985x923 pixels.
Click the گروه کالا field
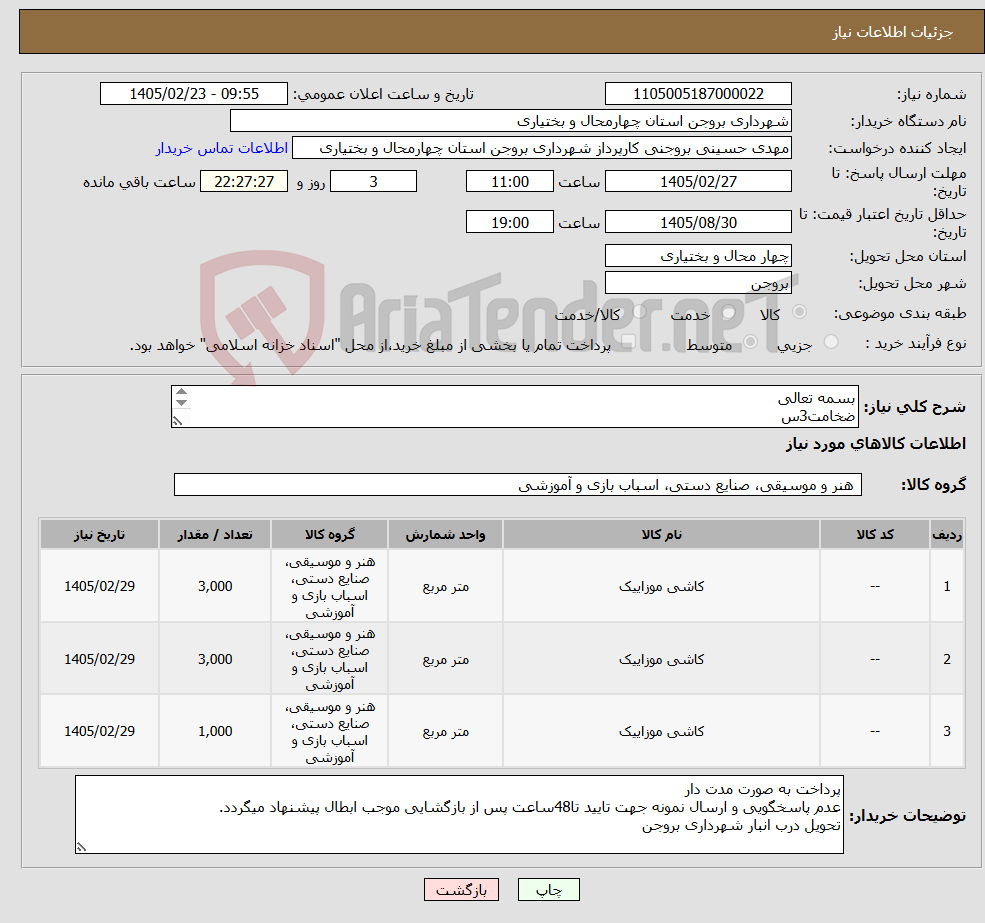tap(518, 484)
